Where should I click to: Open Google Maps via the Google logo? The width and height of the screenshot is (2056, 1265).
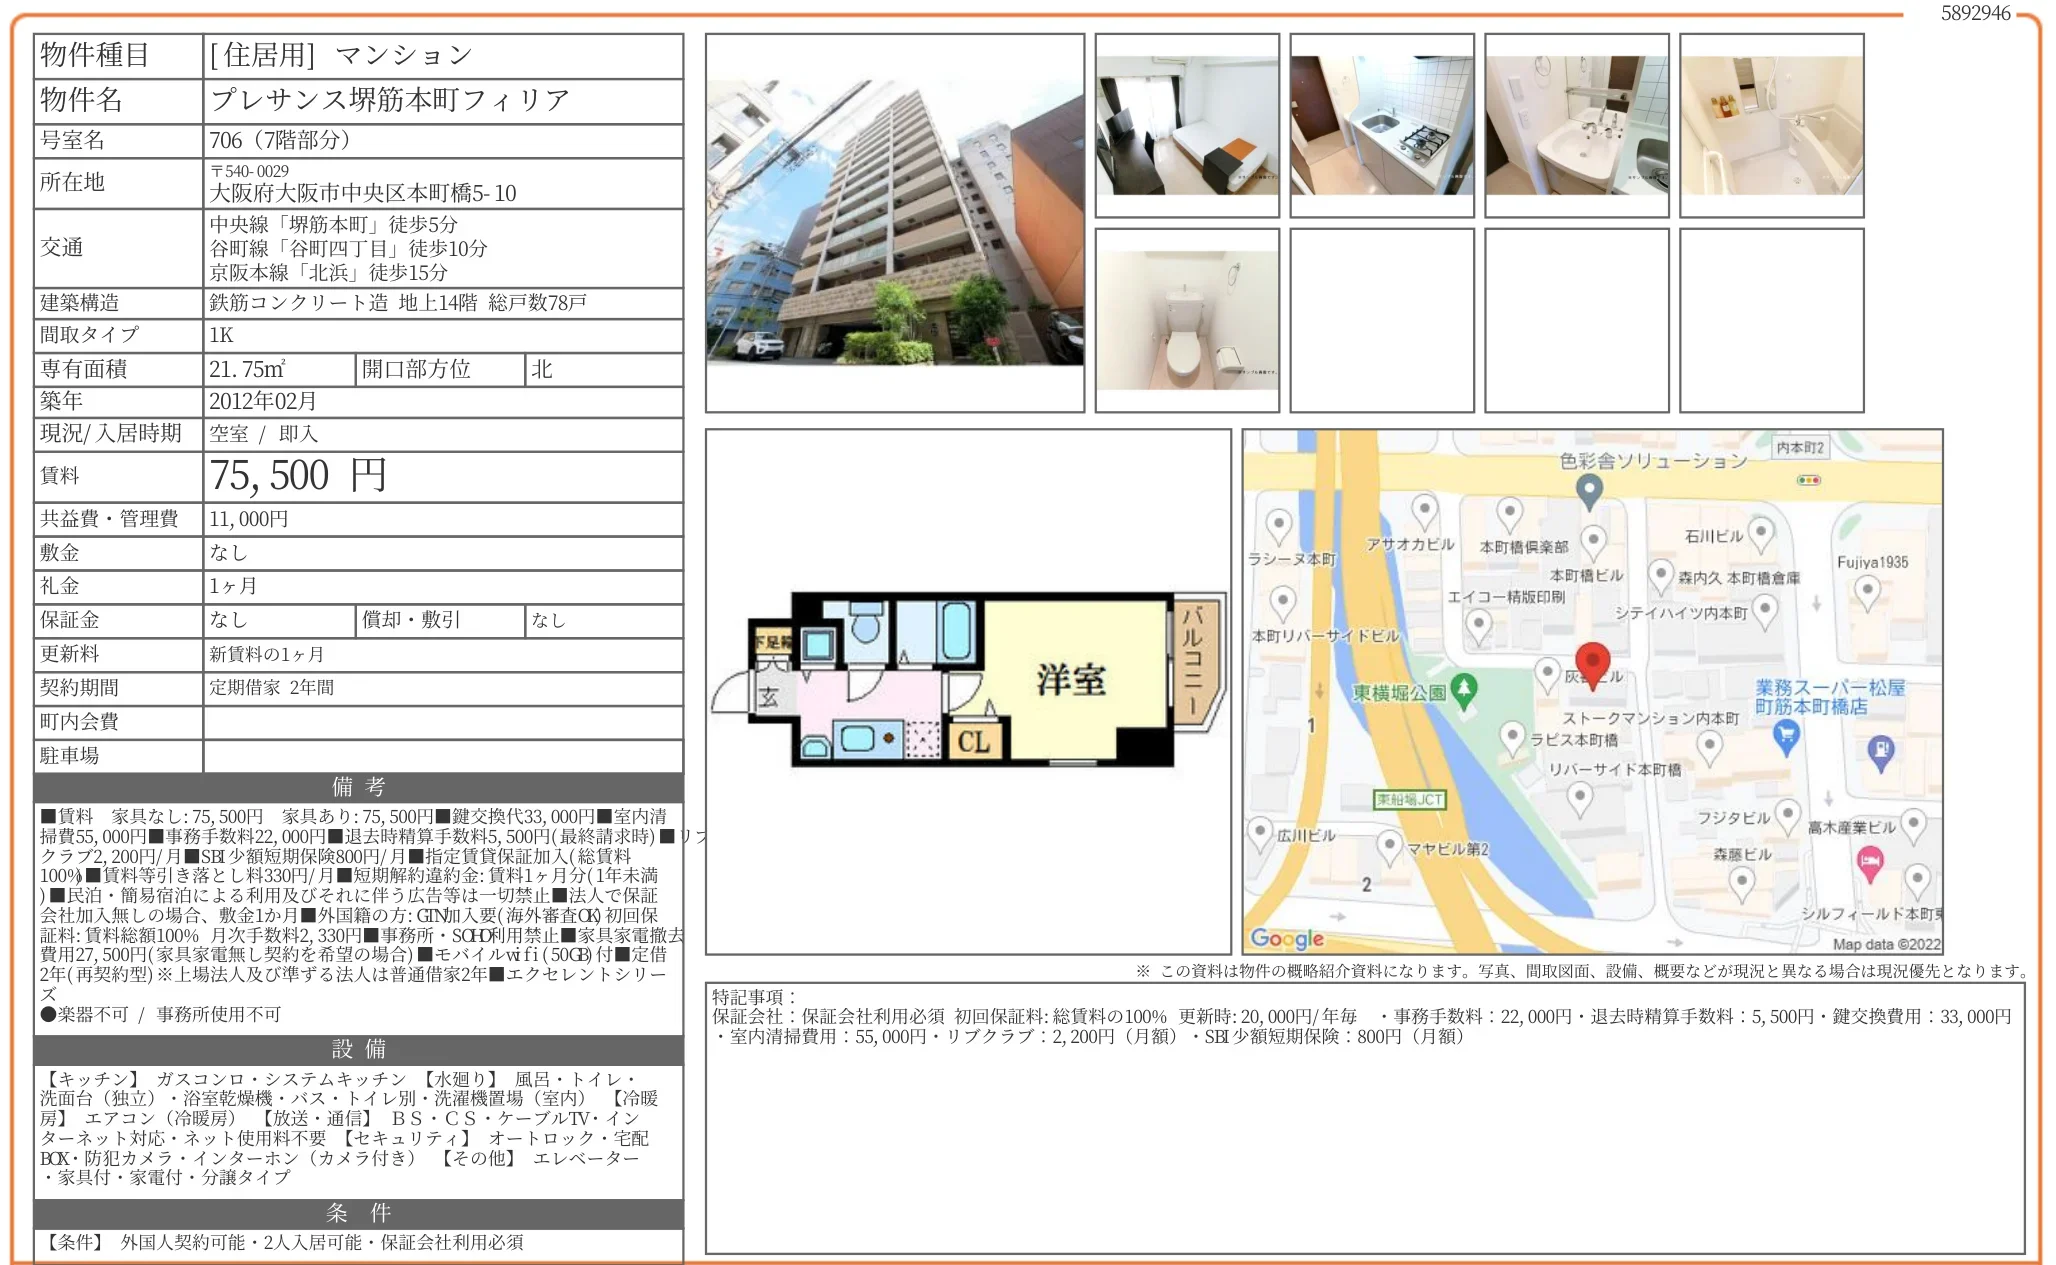(1286, 939)
